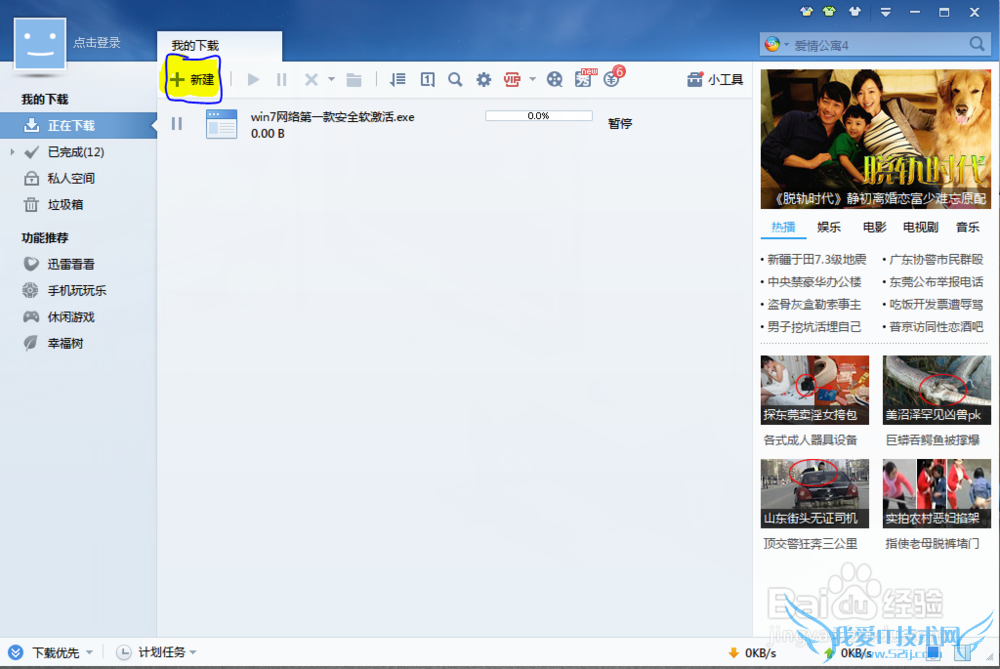Click the download speed 0KB/s indicator
This screenshot has width=1000, height=669.
pyautogui.click(x=752, y=653)
